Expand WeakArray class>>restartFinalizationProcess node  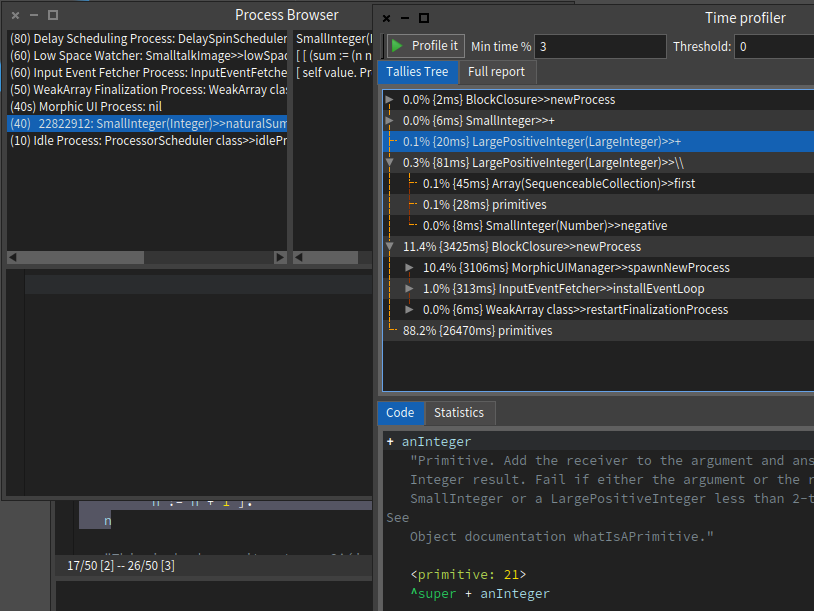tap(410, 310)
